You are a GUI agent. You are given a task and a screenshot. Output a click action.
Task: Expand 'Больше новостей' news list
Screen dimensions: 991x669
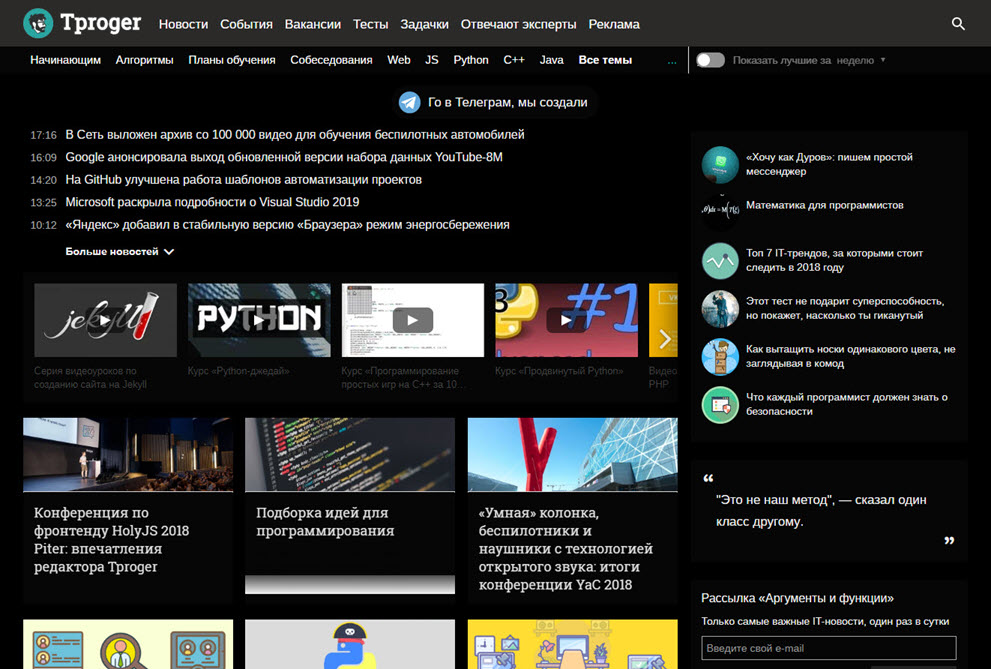click(119, 251)
